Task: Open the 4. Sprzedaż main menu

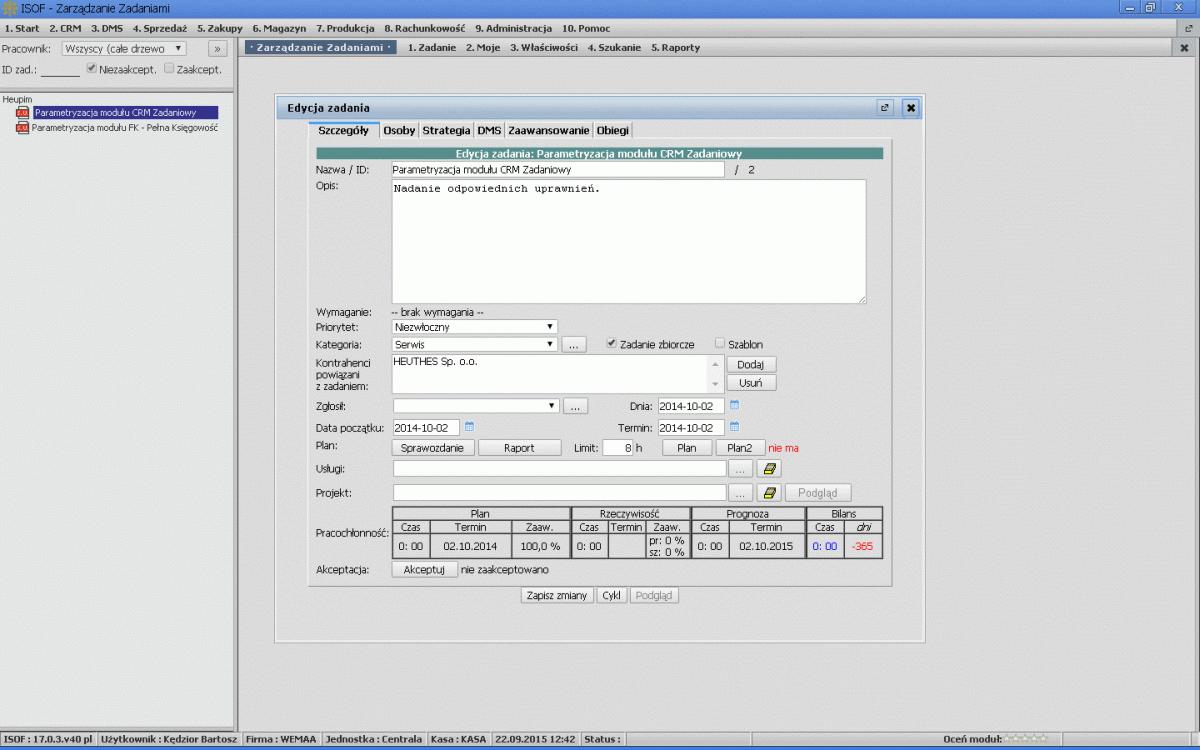Action: coord(159,29)
